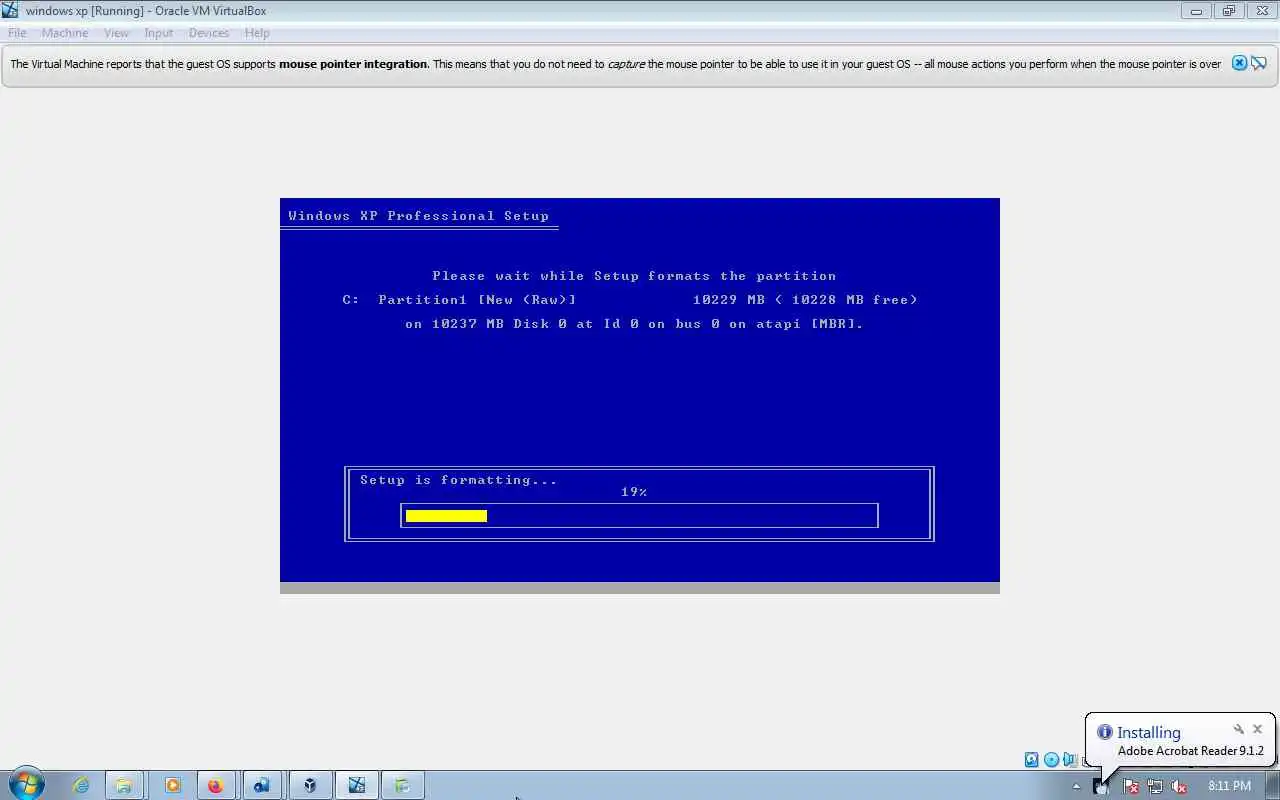Open Firefox from the taskbar
Viewport: 1280px width, 800px height.
click(x=215, y=785)
